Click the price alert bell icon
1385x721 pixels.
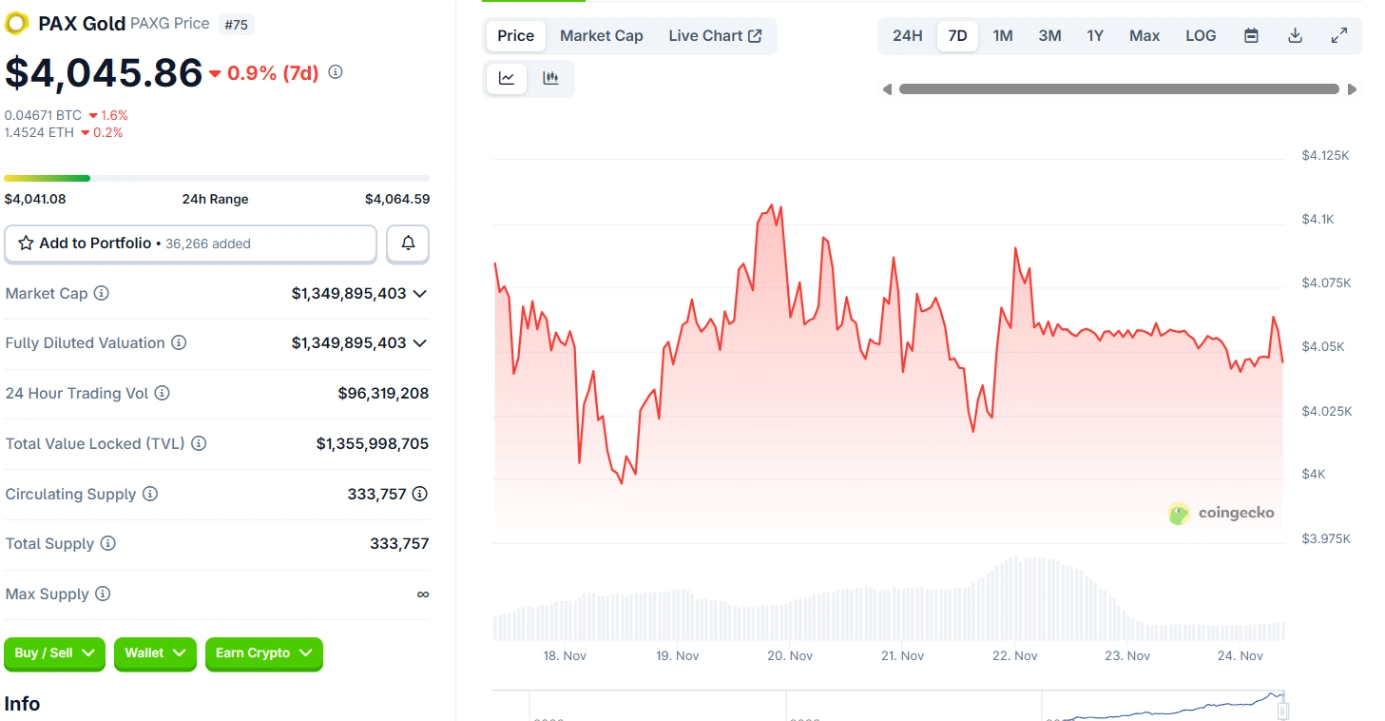coord(408,243)
